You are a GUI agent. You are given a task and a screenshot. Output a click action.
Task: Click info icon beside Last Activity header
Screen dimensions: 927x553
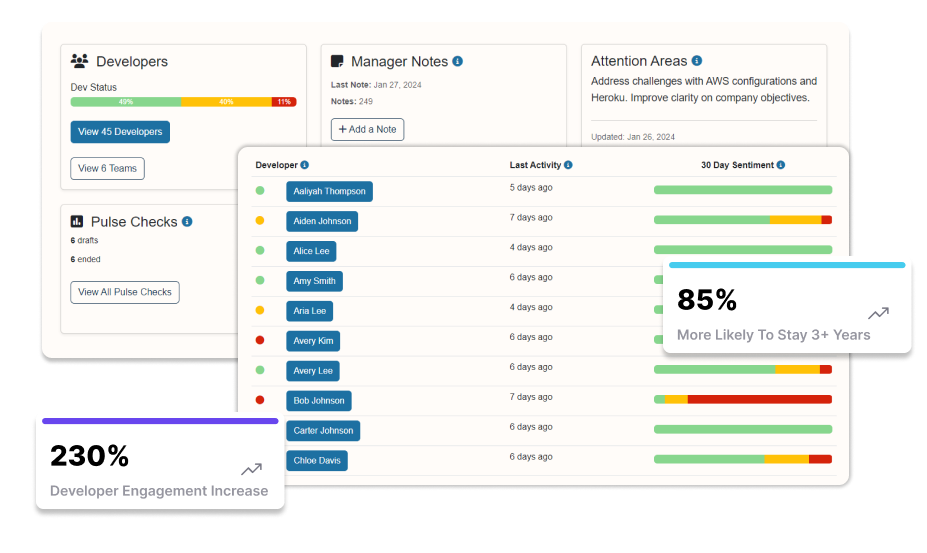(568, 165)
